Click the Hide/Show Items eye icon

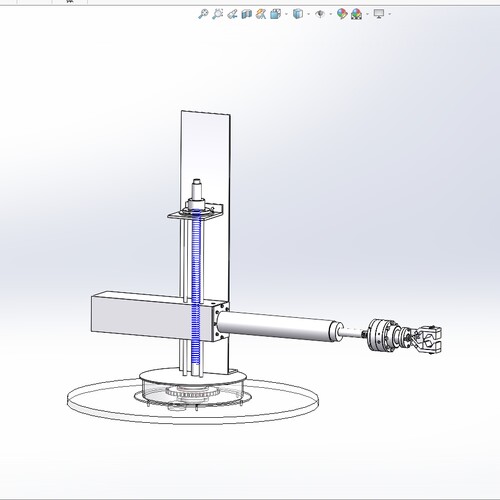pos(320,14)
